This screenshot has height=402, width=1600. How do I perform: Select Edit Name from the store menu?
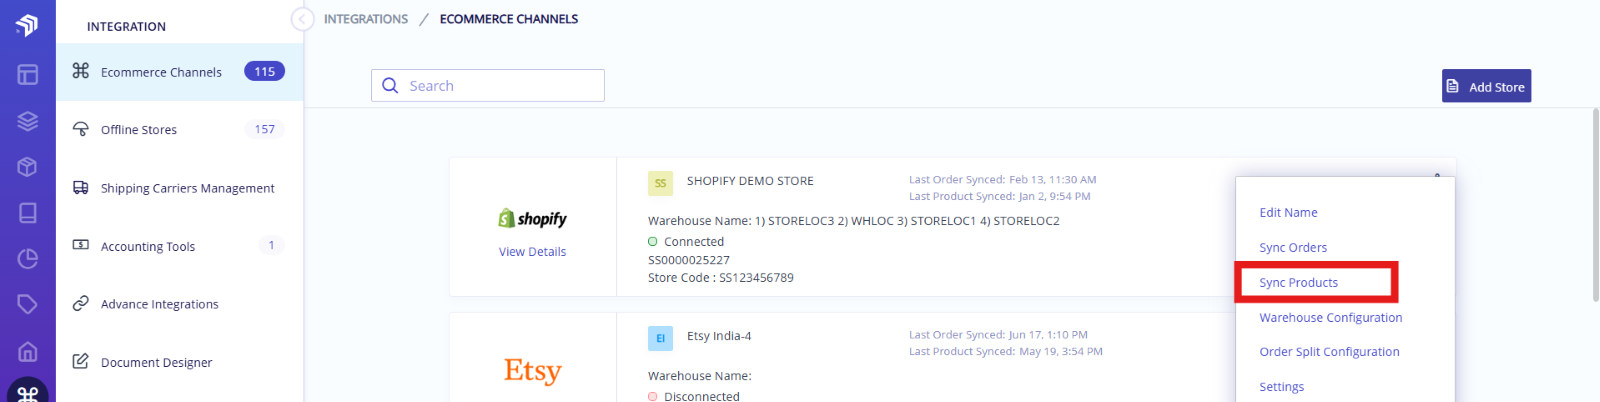(x=1288, y=212)
